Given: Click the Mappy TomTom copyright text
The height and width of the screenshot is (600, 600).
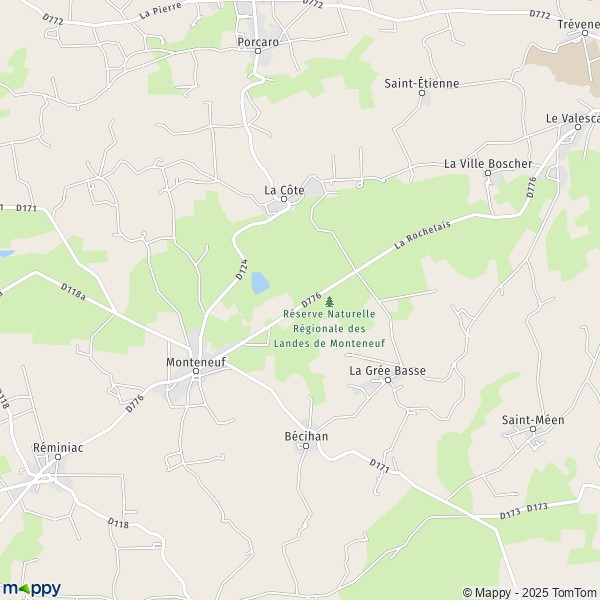Looking at the screenshot, I should (x=531, y=592).
